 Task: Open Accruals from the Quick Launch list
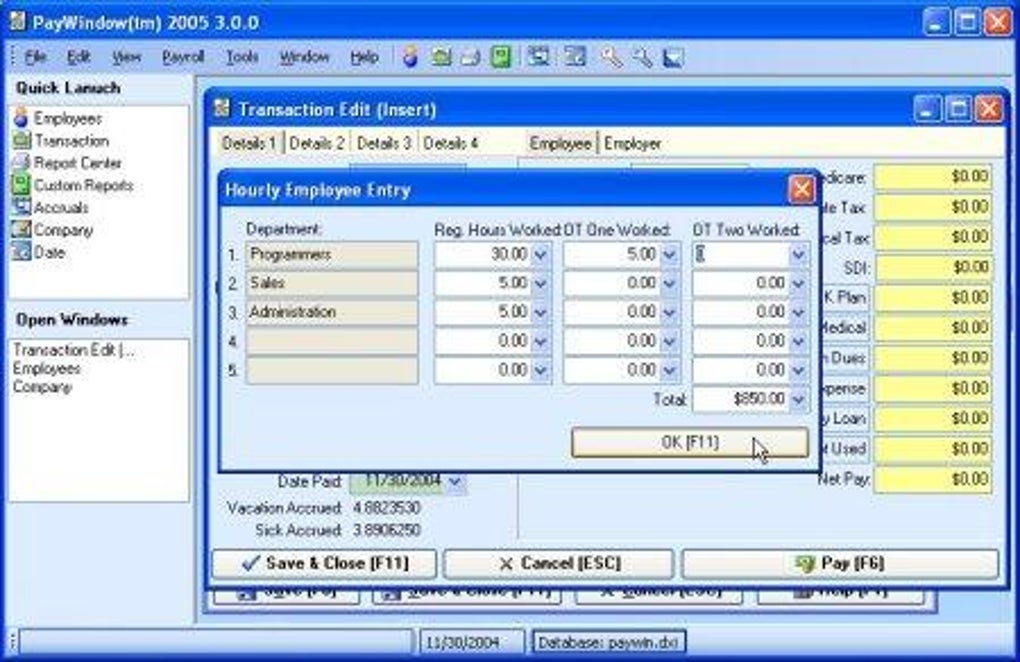(x=51, y=207)
